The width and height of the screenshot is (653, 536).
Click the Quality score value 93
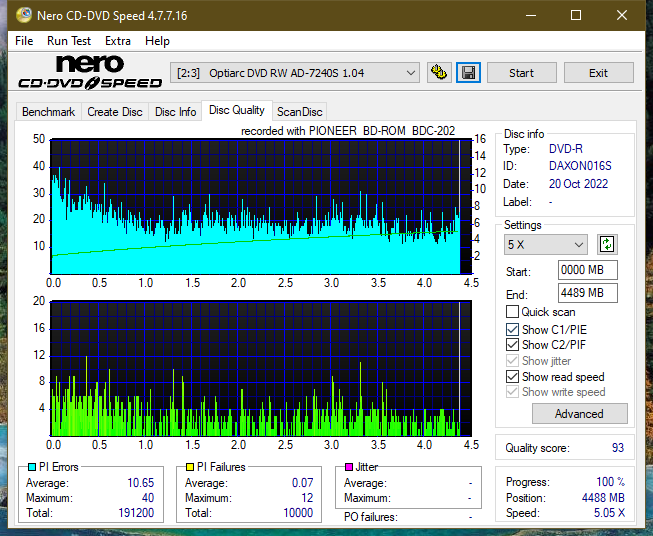click(x=618, y=448)
